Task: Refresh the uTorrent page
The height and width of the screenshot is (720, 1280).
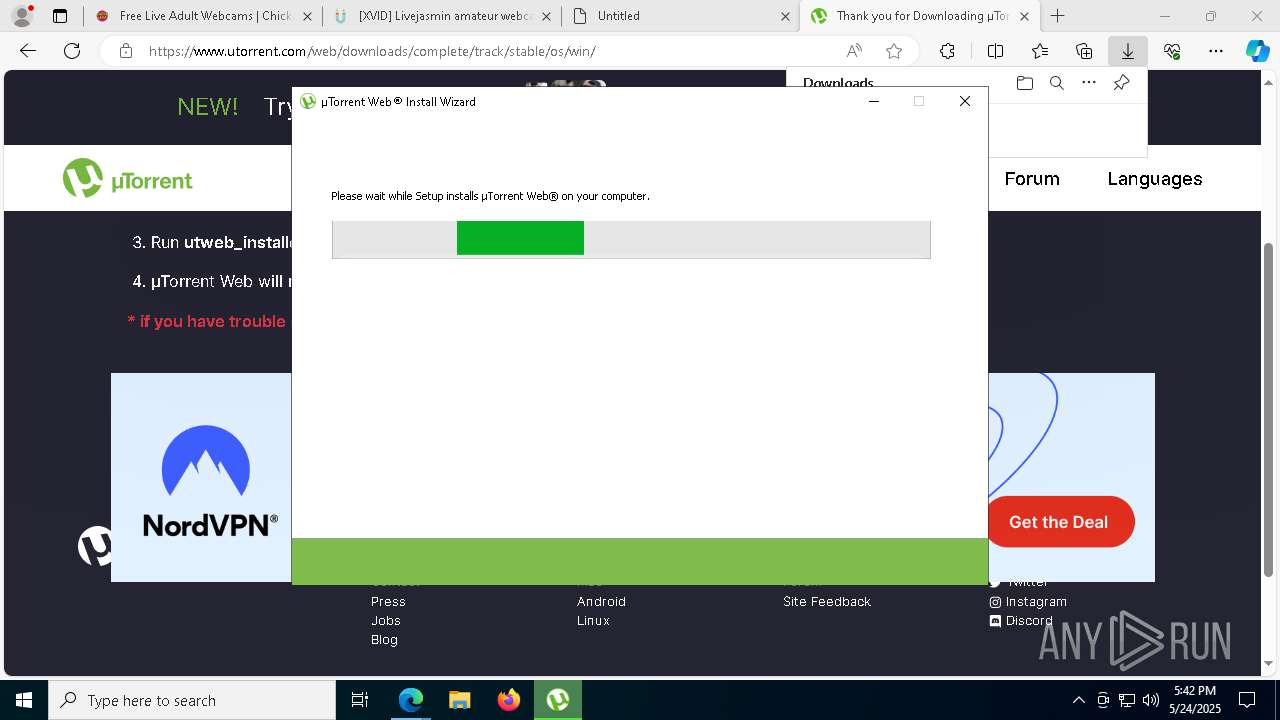Action: pos(72,51)
